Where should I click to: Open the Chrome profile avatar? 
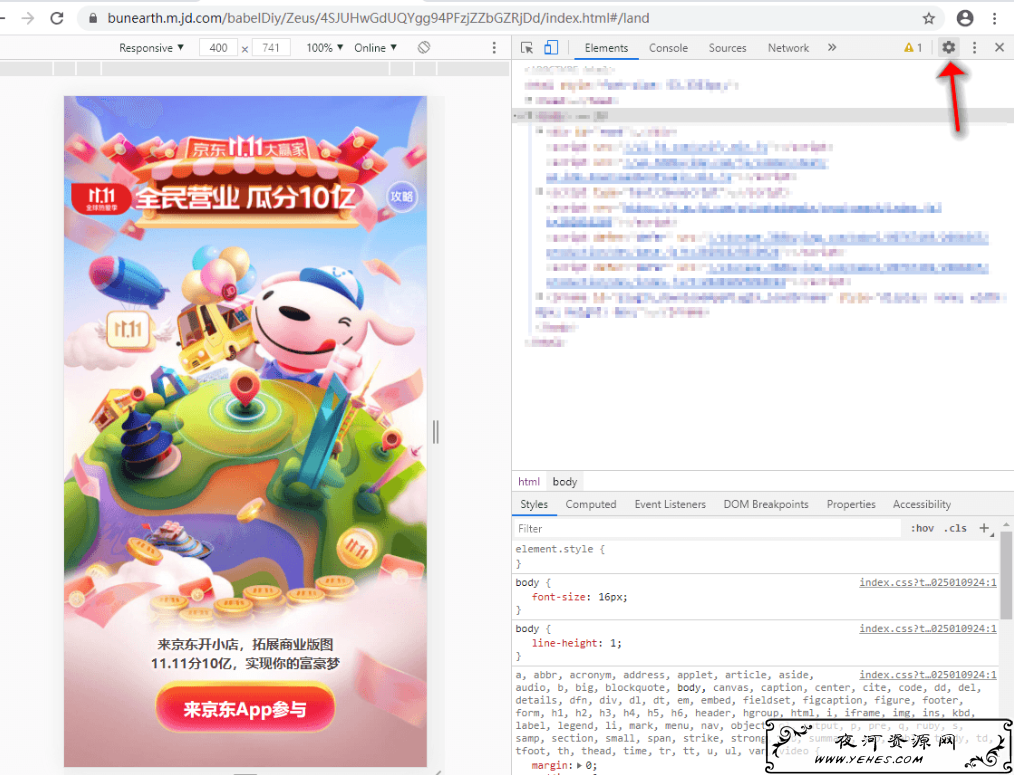tap(965, 18)
